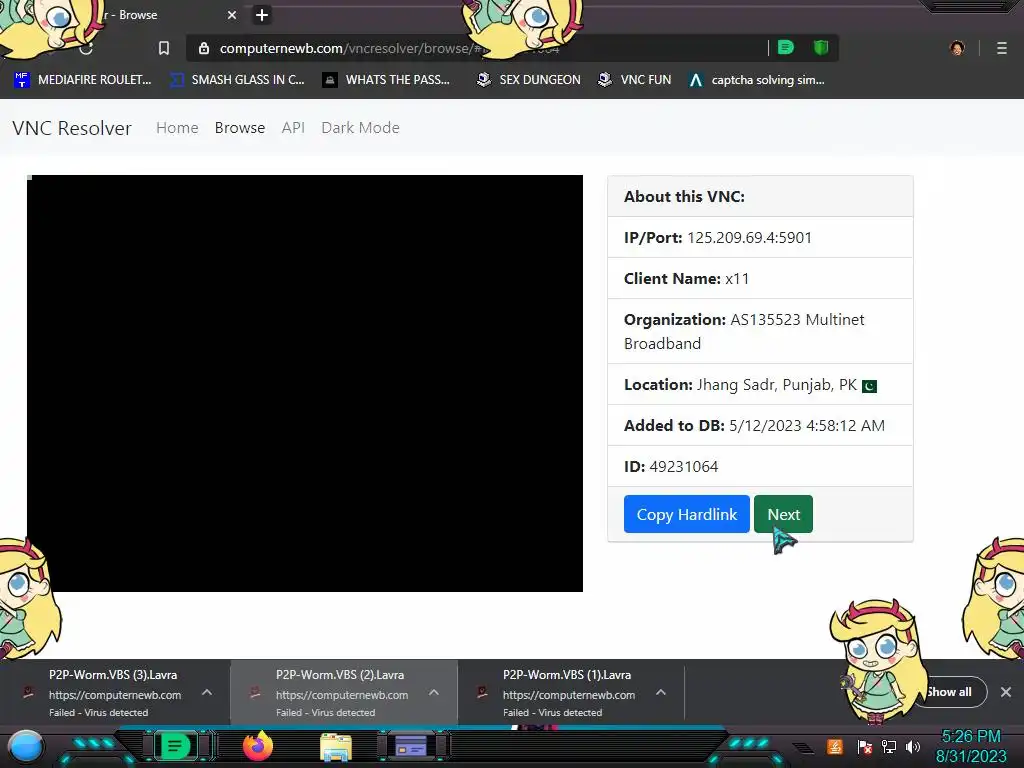Click Show all downloads button
Image resolution: width=1024 pixels, height=768 pixels.
click(x=950, y=692)
